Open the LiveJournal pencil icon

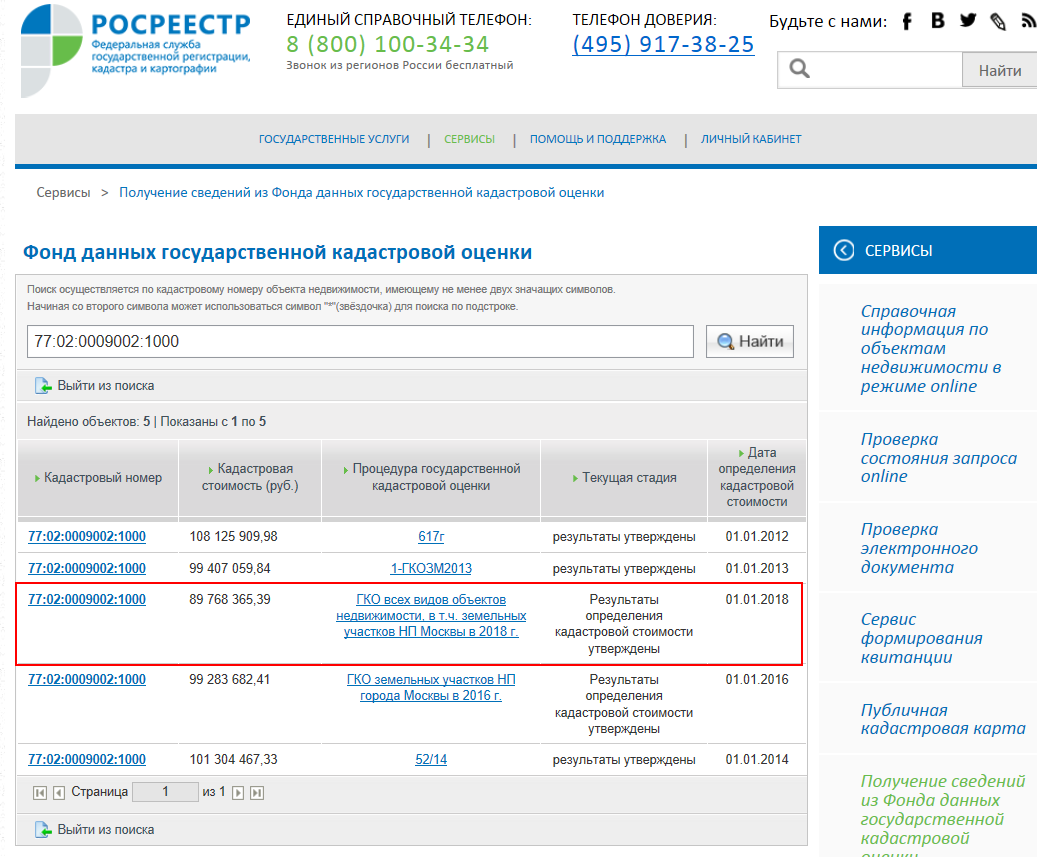[x=998, y=22]
